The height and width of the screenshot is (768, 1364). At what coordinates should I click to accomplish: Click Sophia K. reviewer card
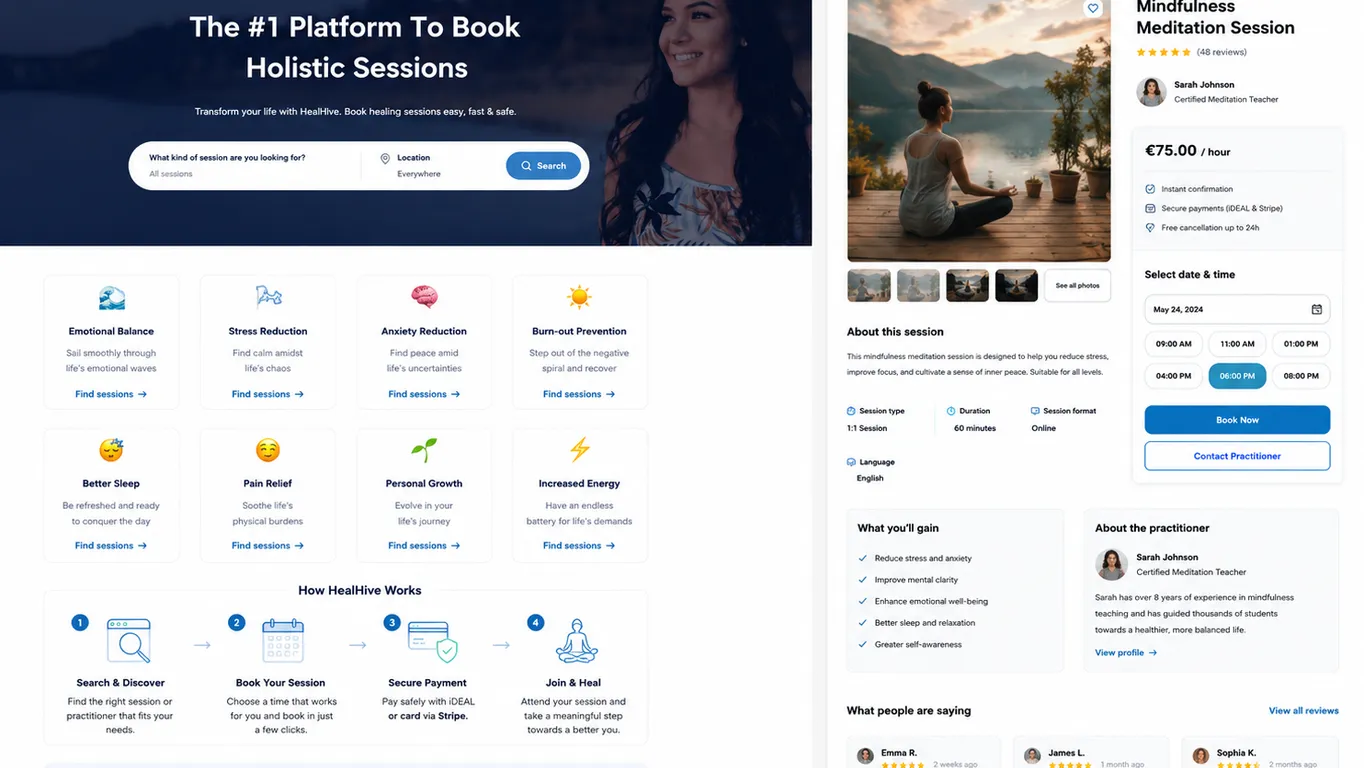click(x=1259, y=753)
